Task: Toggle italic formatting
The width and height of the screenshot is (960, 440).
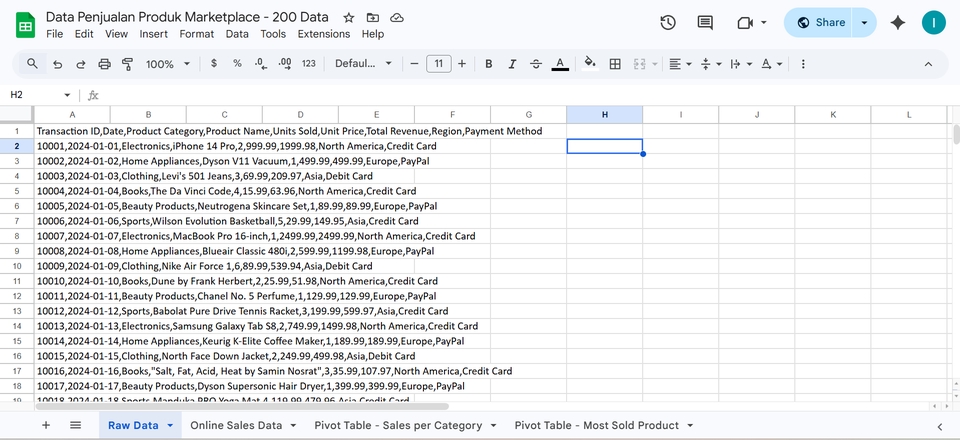Action: click(512, 64)
